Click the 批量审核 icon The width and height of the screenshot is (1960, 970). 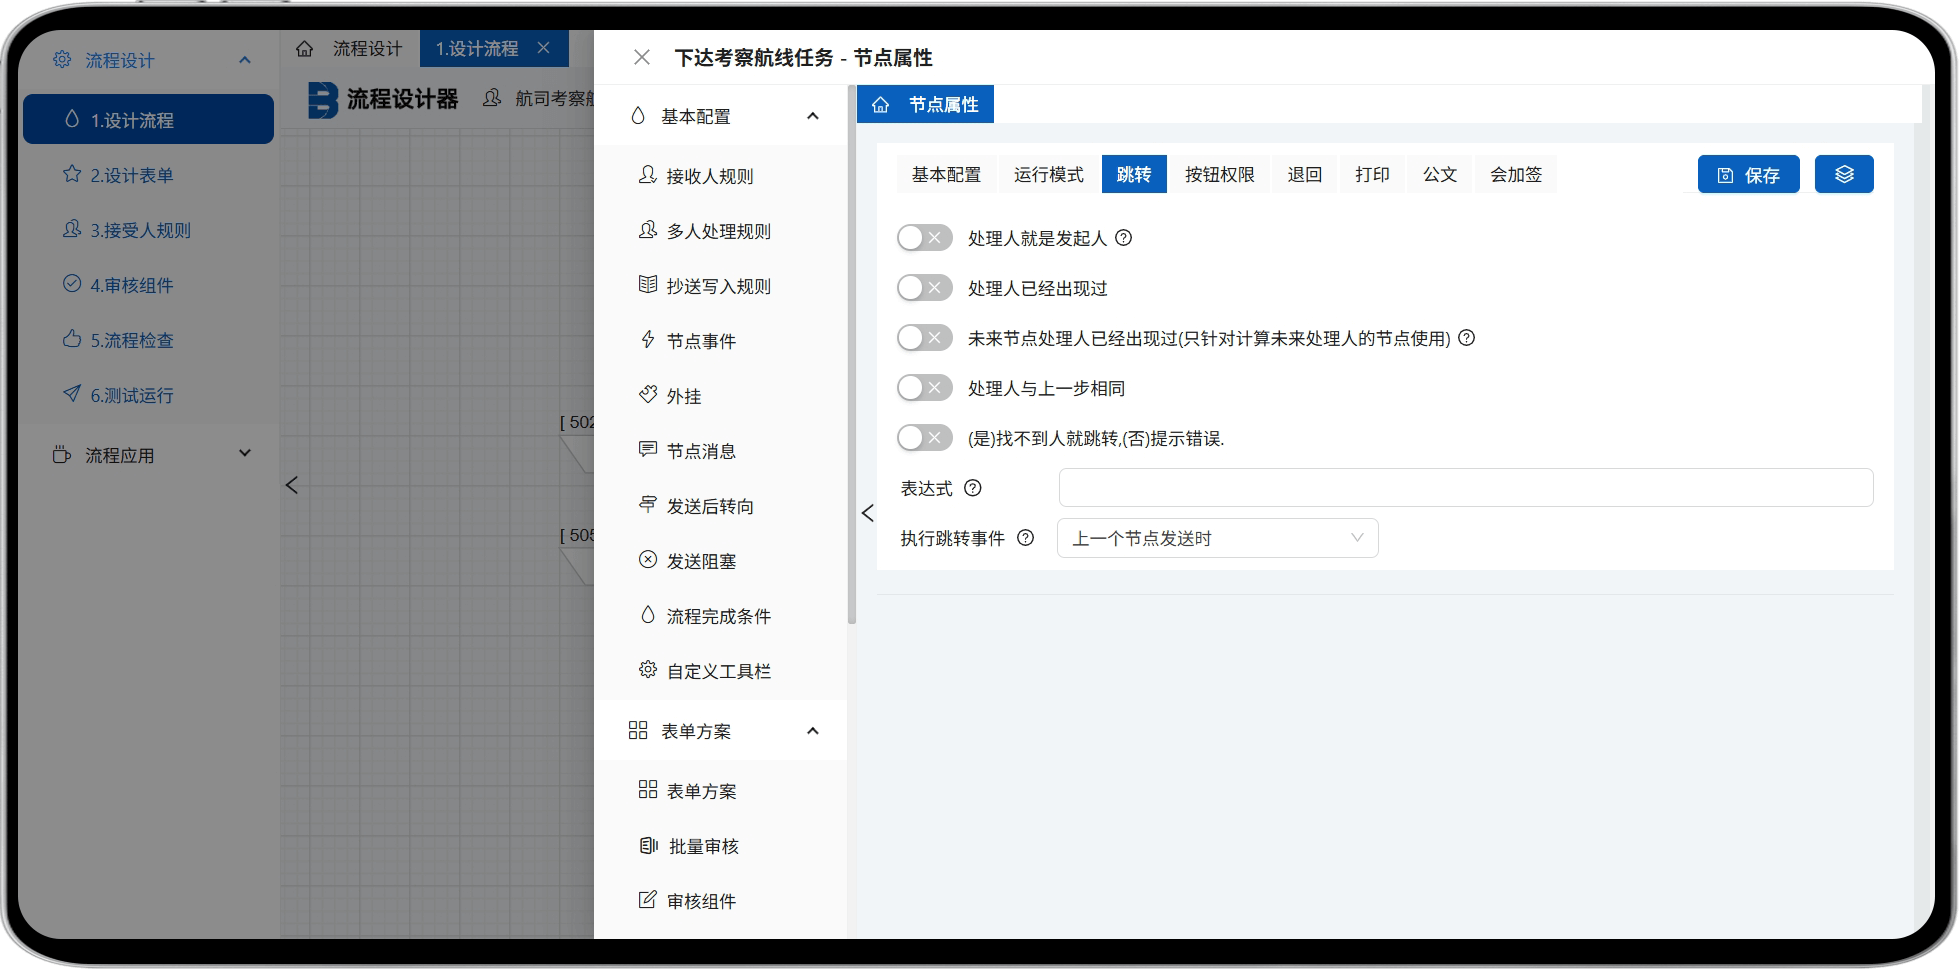tap(648, 846)
